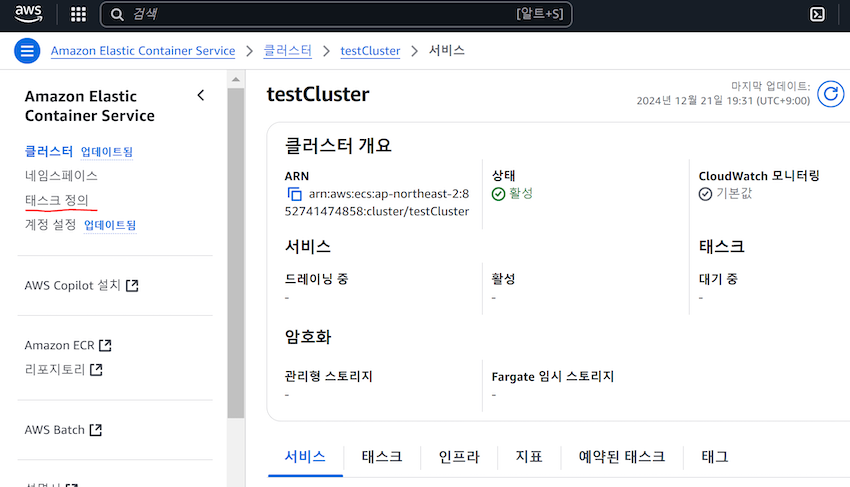Open Amazon Elastic Container Service breadcrumb link

[143, 51]
